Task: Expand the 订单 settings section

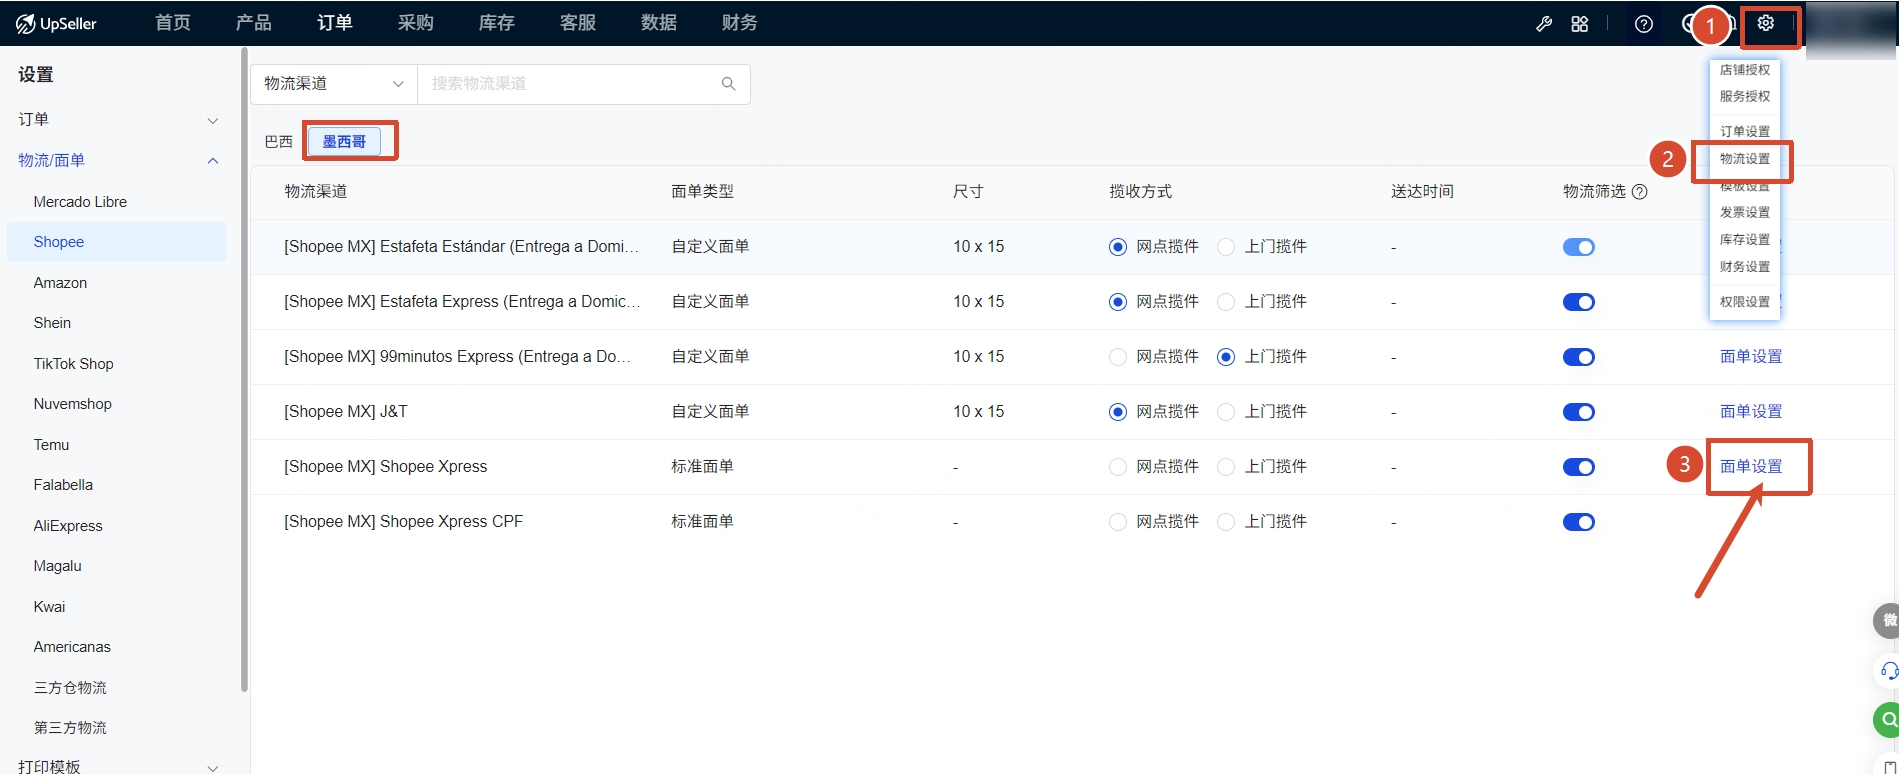Action: pyautogui.click(x=118, y=120)
